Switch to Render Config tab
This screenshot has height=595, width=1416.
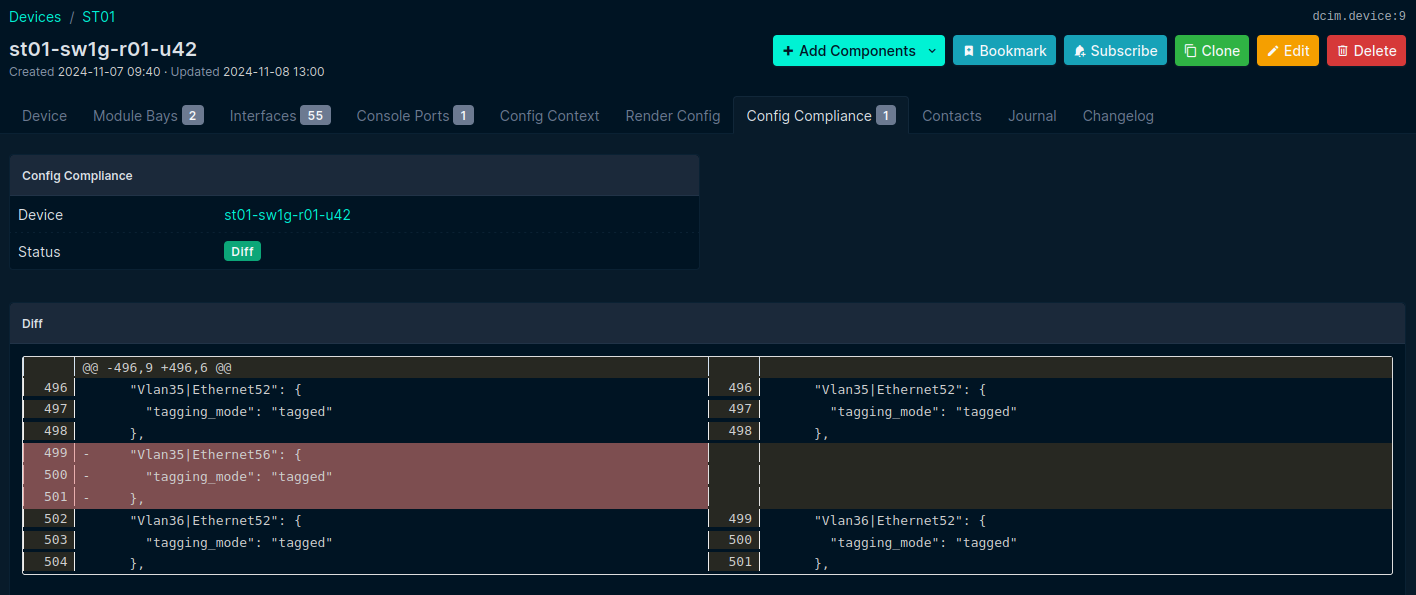tap(672, 116)
